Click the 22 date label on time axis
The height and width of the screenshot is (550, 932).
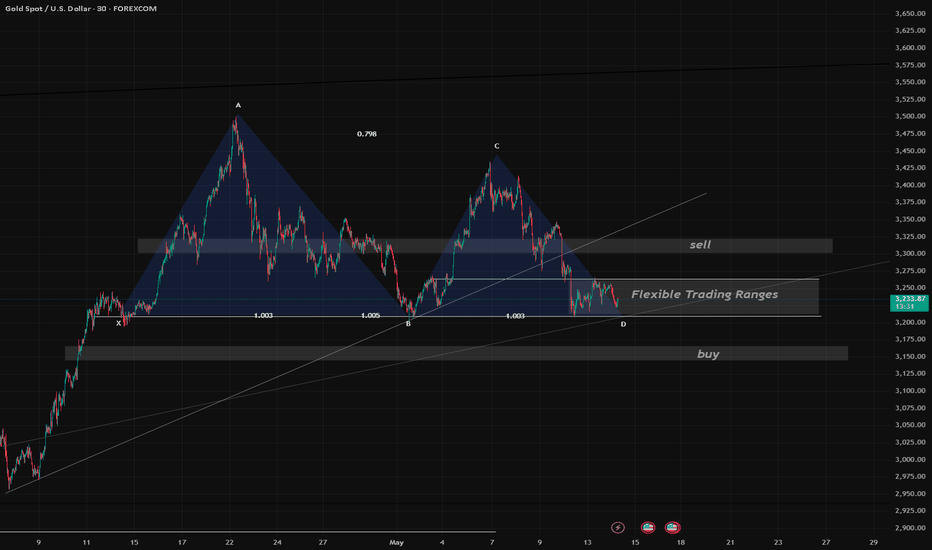coord(229,542)
